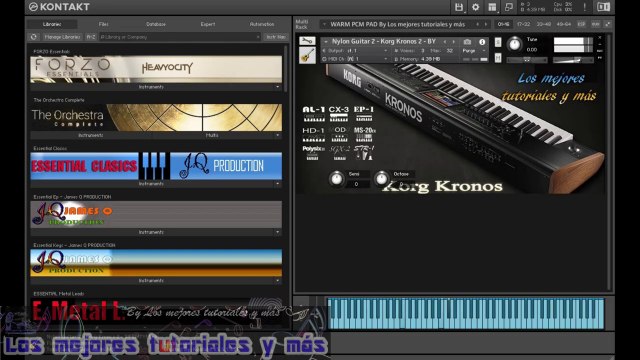Click the next instrument arrow for Nylon Guitar 2
Screen dimensions: 640x360
[x=453, y=42]
